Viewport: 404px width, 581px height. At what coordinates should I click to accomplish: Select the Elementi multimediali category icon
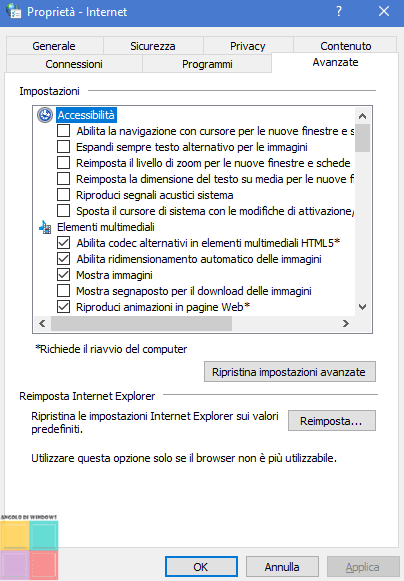click(x=45, y=227)
